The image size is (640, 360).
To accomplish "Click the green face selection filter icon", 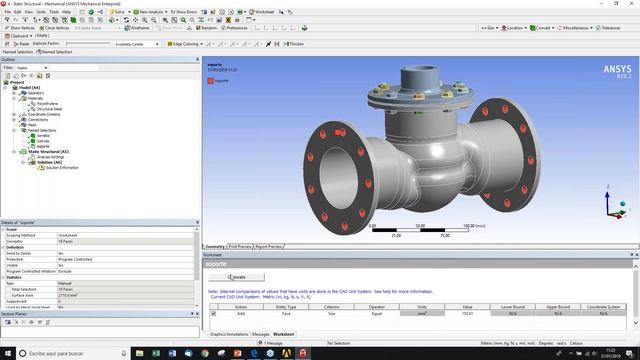I will coord(73,20).
